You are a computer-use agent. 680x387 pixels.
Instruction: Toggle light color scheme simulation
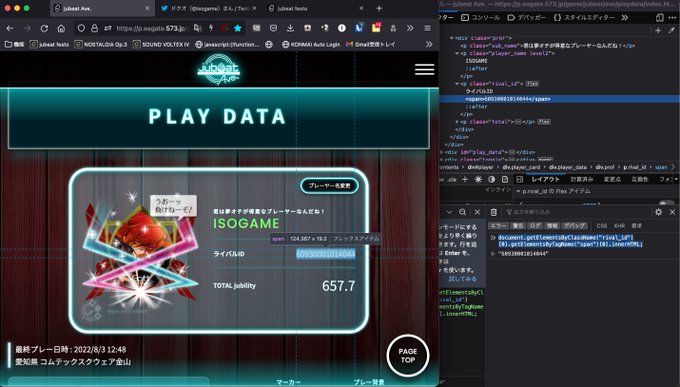click(478, 179)
